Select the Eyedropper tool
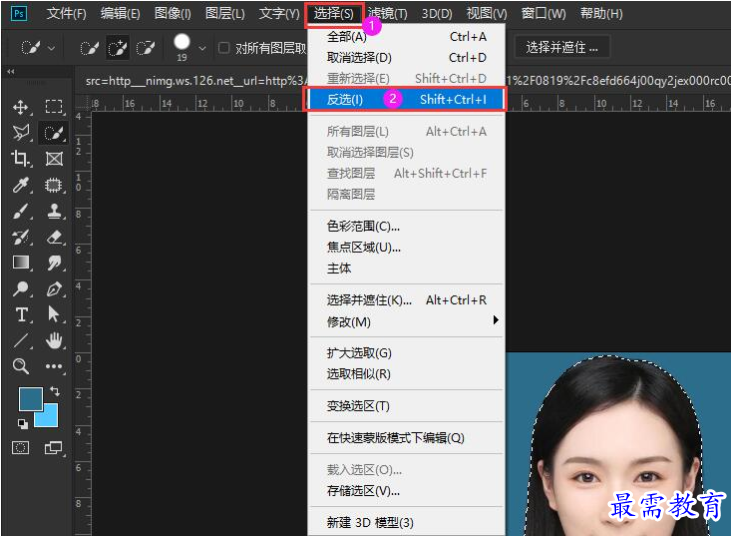This screenshot has width=732, height=537. coord(20,185)
